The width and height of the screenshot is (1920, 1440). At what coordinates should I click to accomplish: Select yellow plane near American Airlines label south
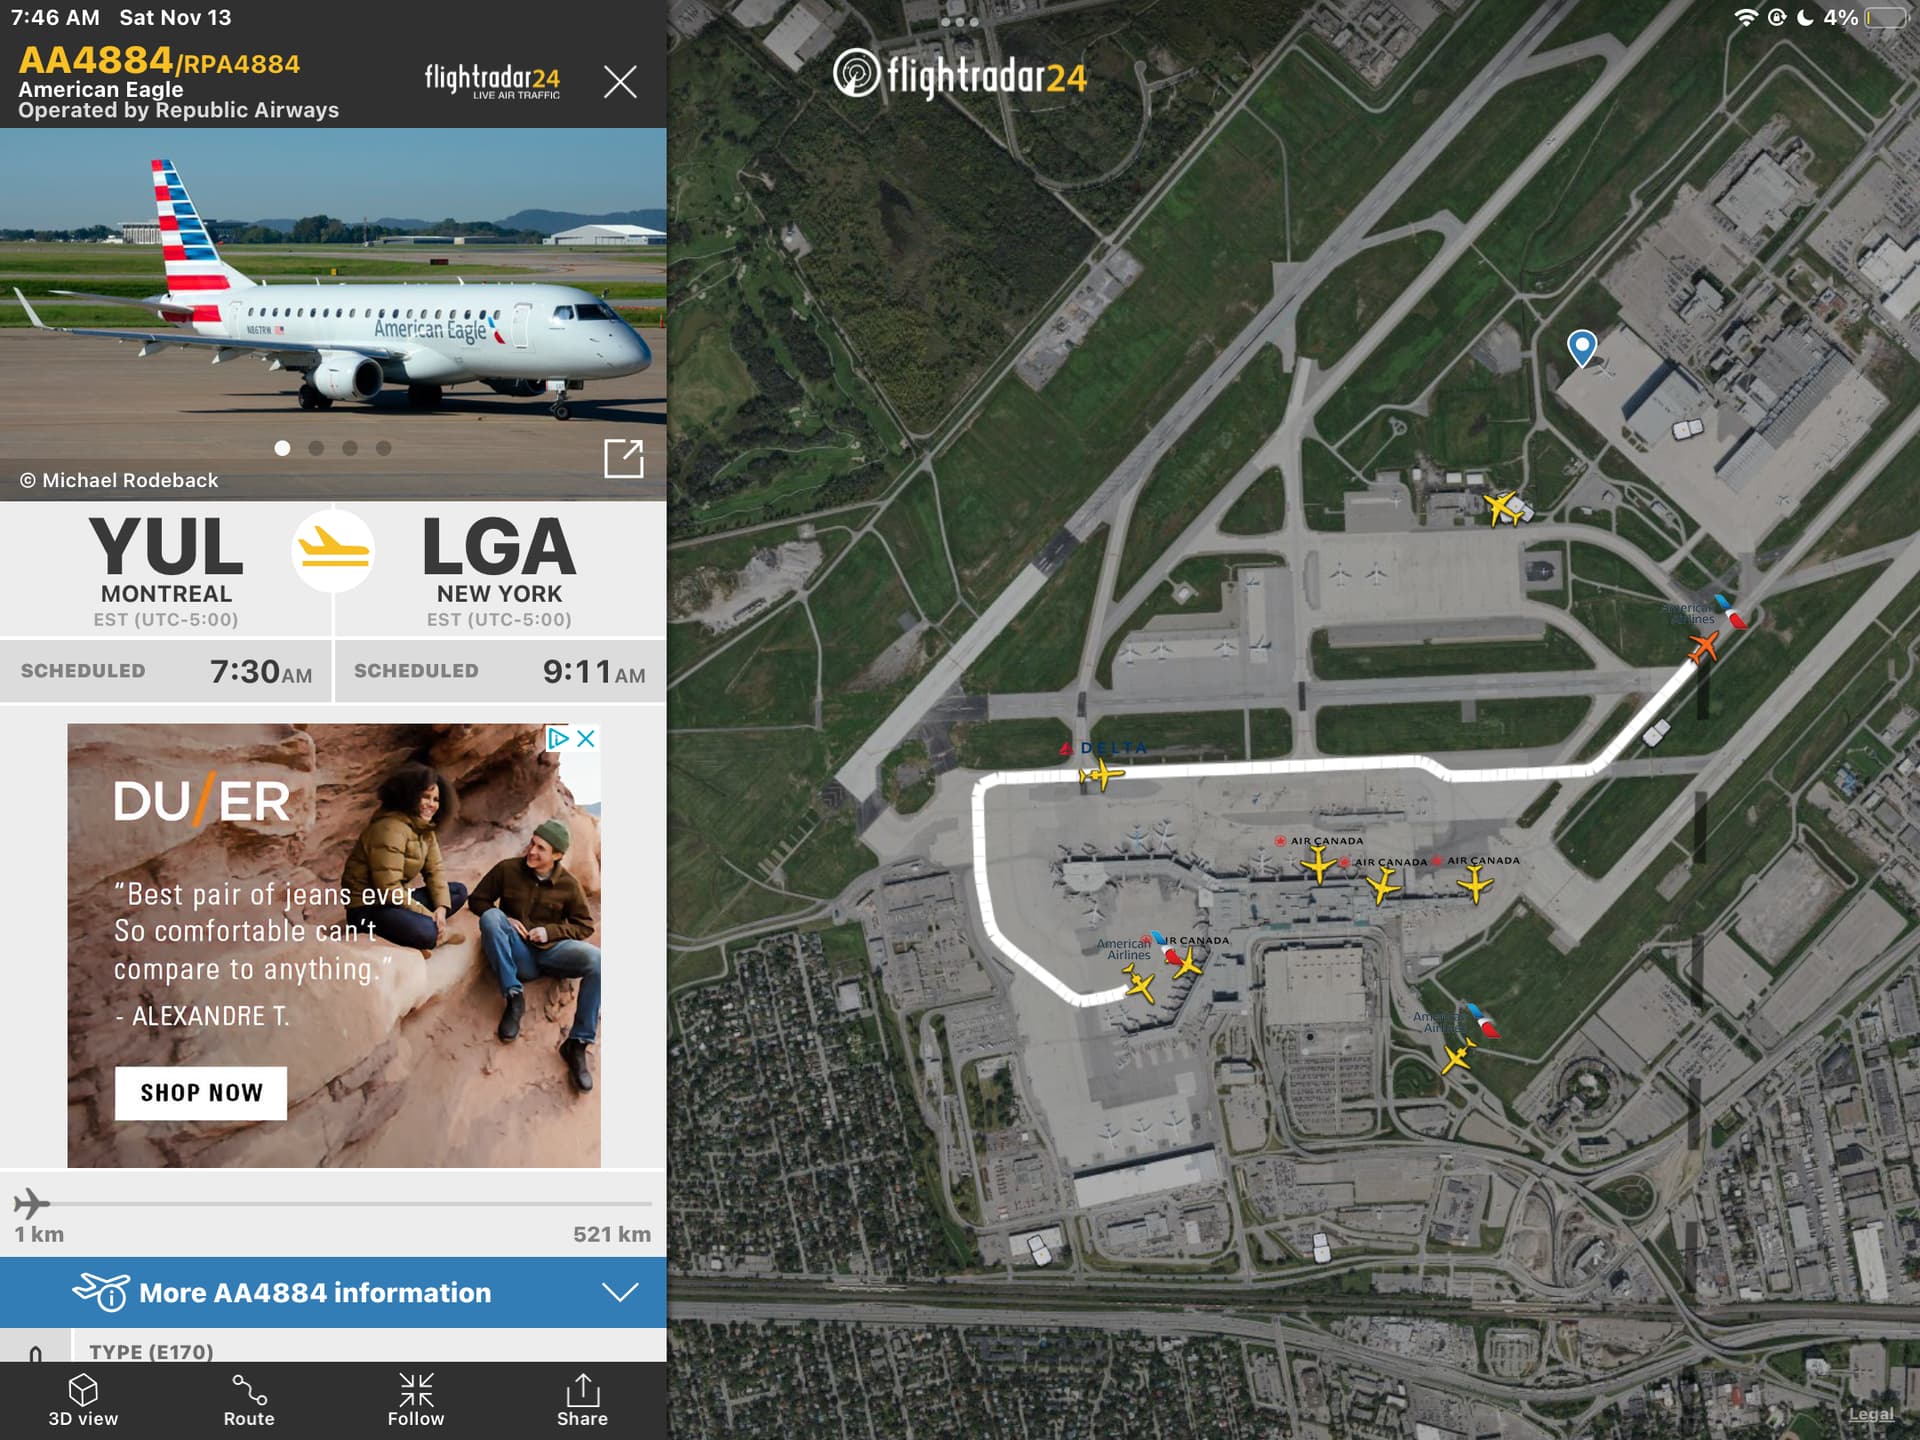coord(1458,1056)
